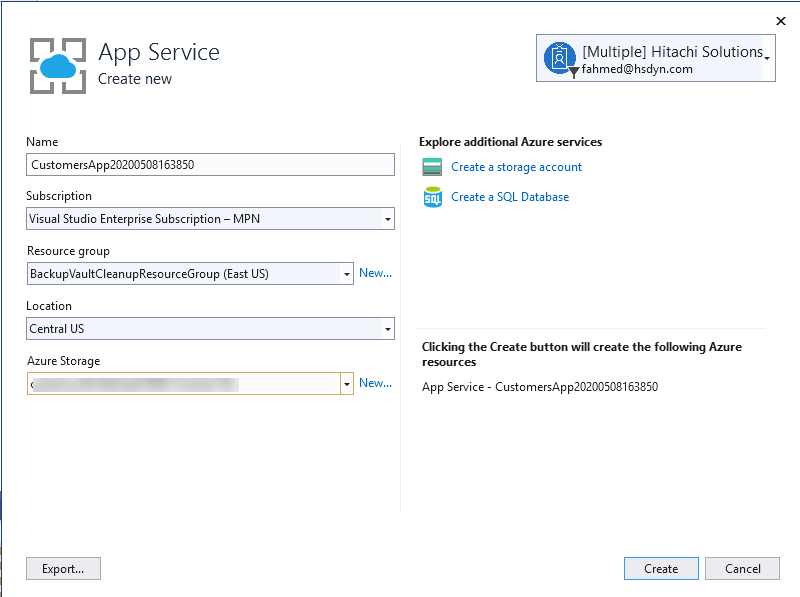Click into the Name input field
This screenshot has width=800, height=597.
(x=210, y=165)
